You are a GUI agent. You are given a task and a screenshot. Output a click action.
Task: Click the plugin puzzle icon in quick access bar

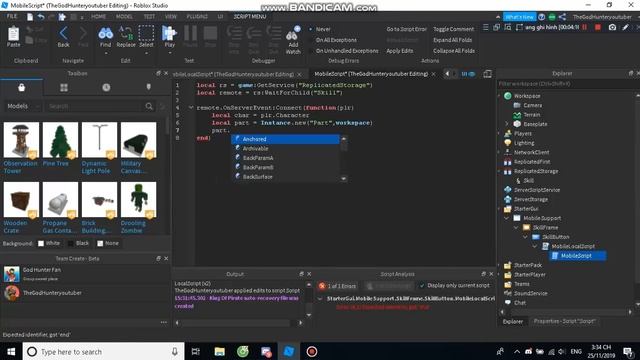pyautogui.click(x=62, y=17)
